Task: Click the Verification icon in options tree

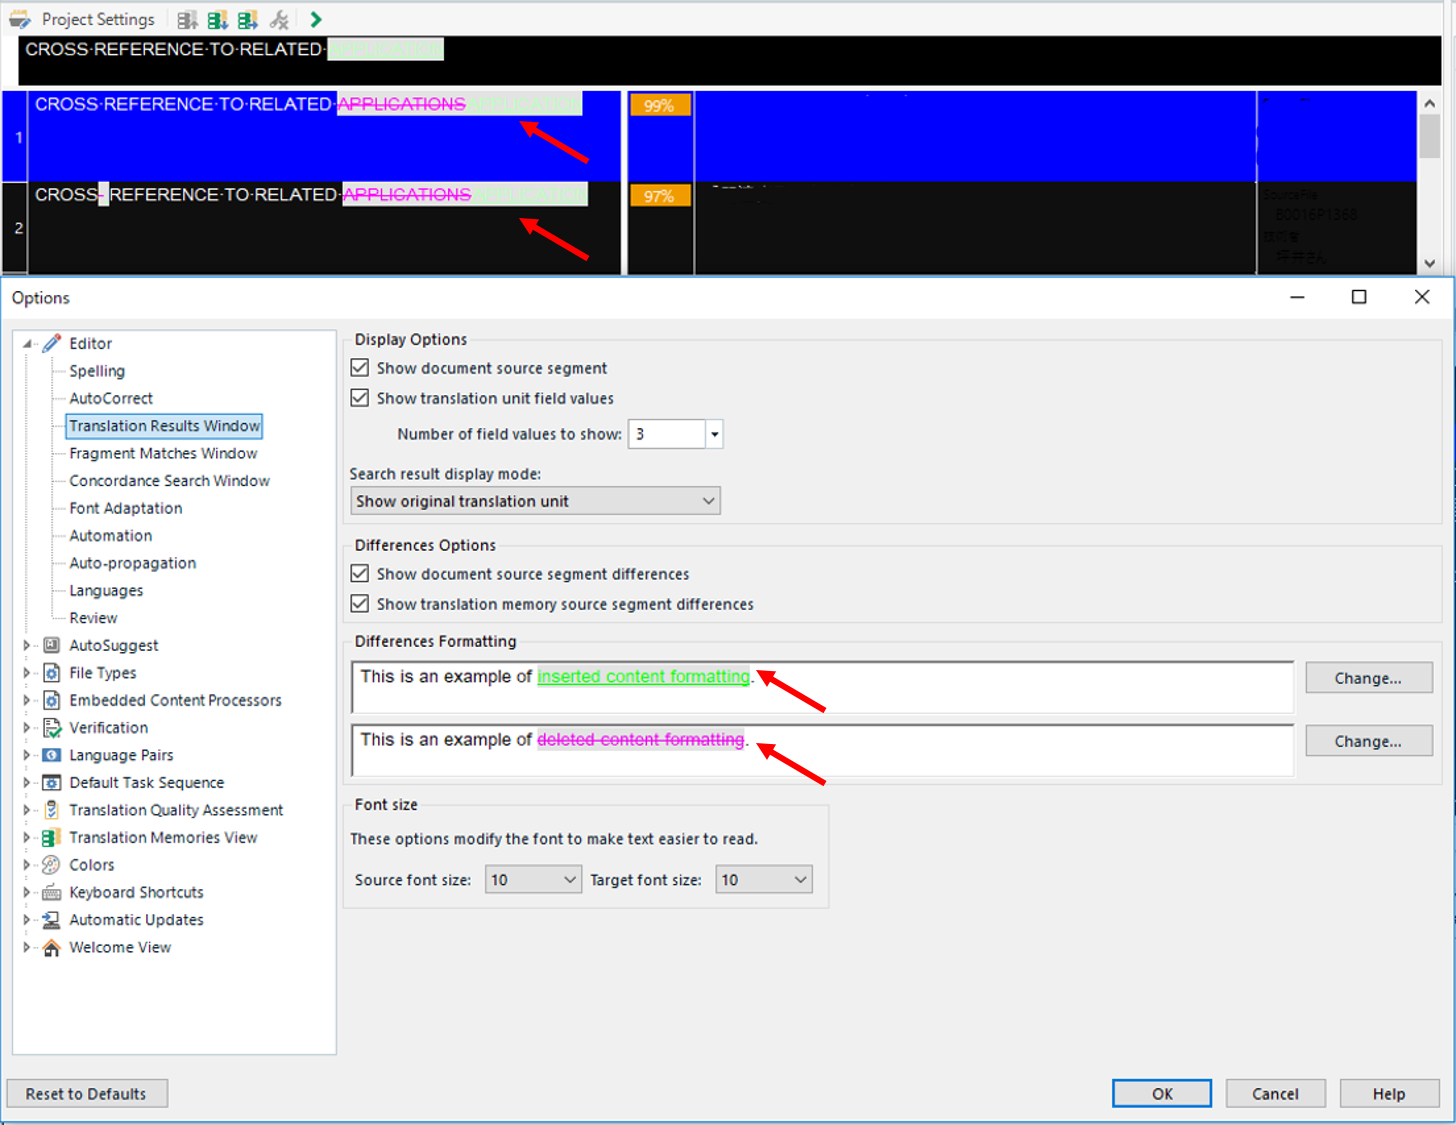Action: pos(52,728)
